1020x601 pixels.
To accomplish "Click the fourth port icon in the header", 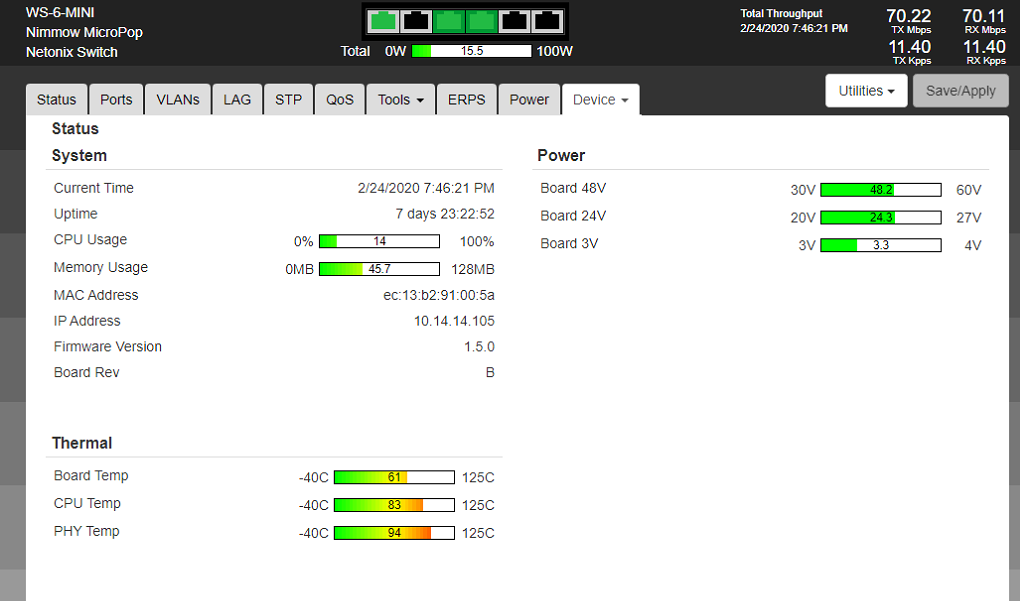I will (482, 21).
